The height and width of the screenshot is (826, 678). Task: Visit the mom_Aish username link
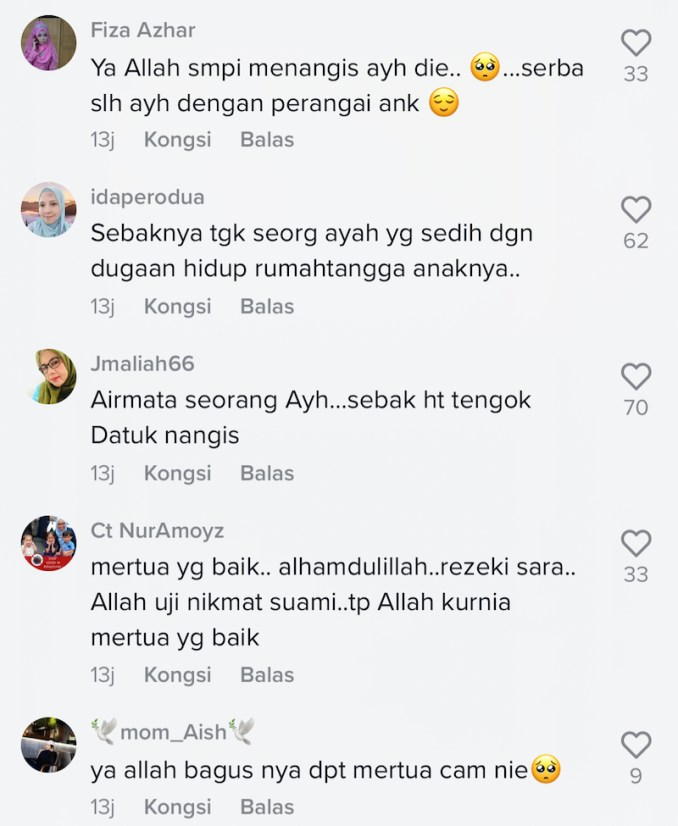point(173,732)
